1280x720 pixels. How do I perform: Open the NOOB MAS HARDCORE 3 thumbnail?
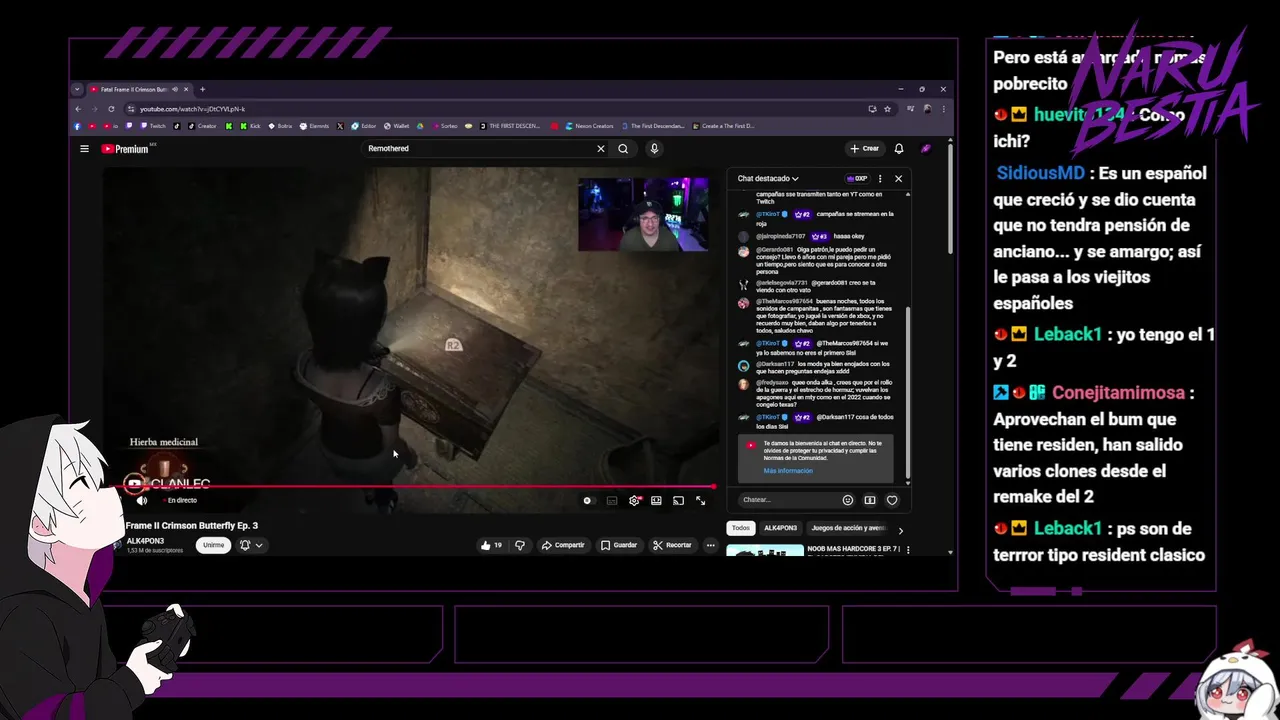765,550
